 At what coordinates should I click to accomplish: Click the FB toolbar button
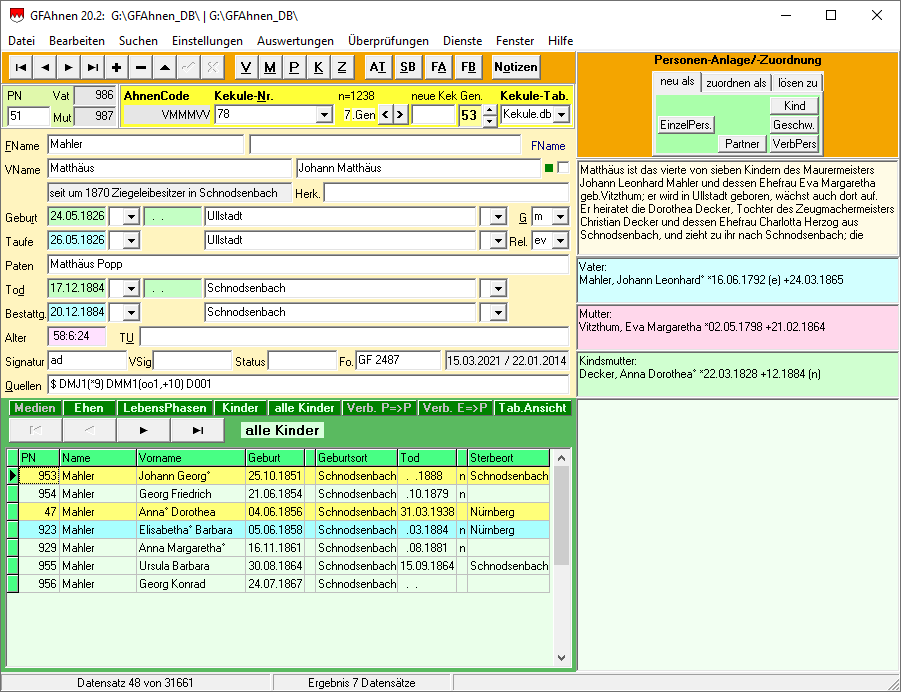(468, 67)
